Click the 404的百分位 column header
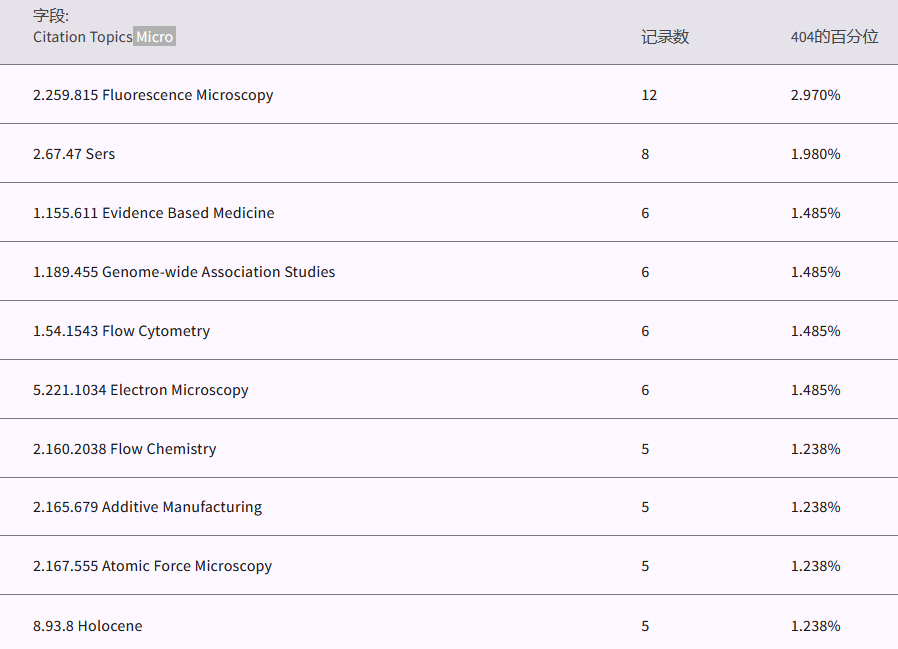898x649 pixels. 834,37
